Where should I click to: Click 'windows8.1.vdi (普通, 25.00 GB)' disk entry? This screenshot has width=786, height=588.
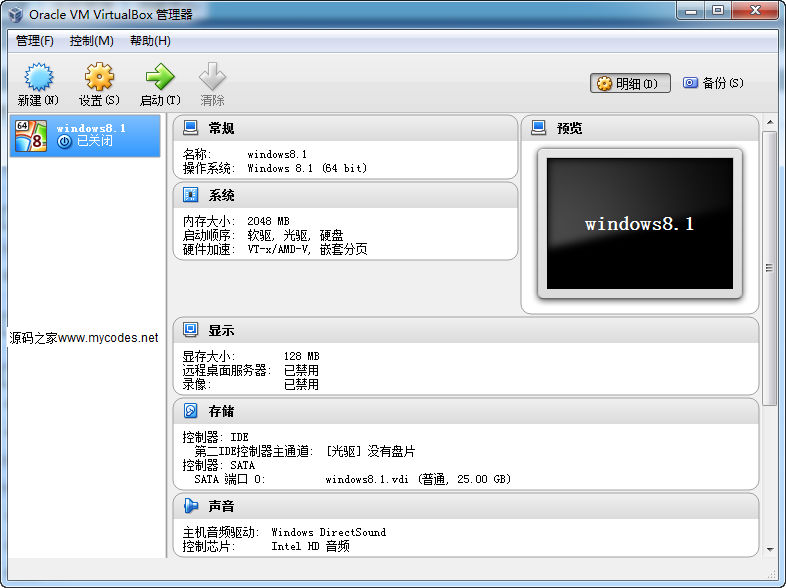pos(418,479)
